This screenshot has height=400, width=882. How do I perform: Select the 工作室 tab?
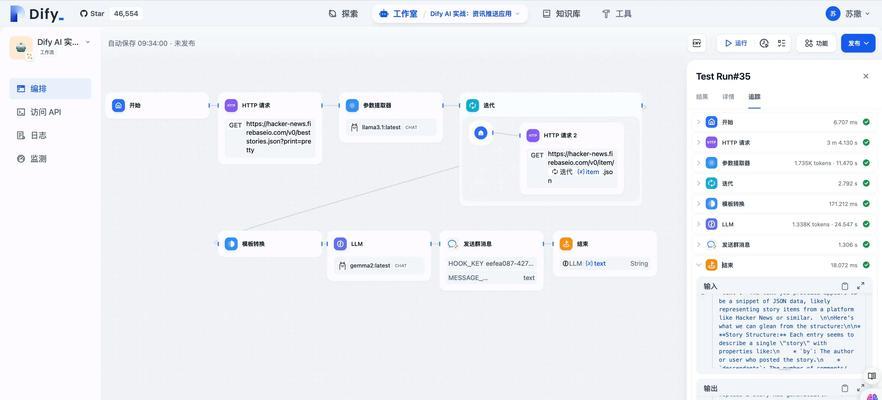pos(398,14)
